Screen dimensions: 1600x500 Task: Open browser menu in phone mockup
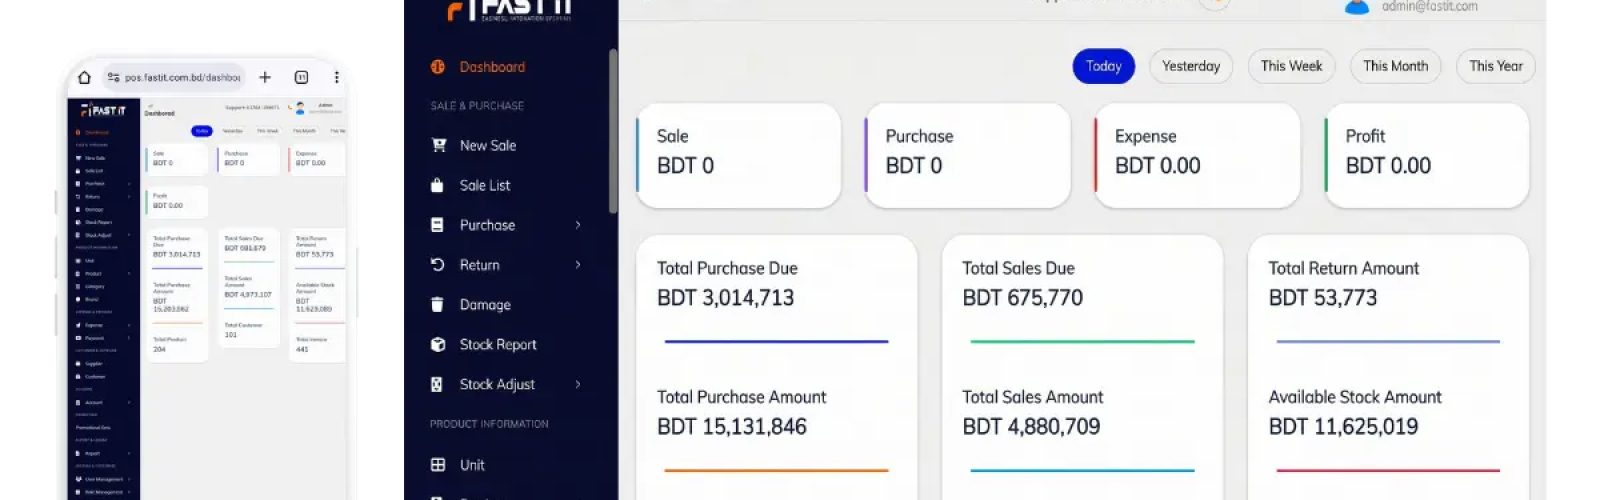tap(336, 77)
